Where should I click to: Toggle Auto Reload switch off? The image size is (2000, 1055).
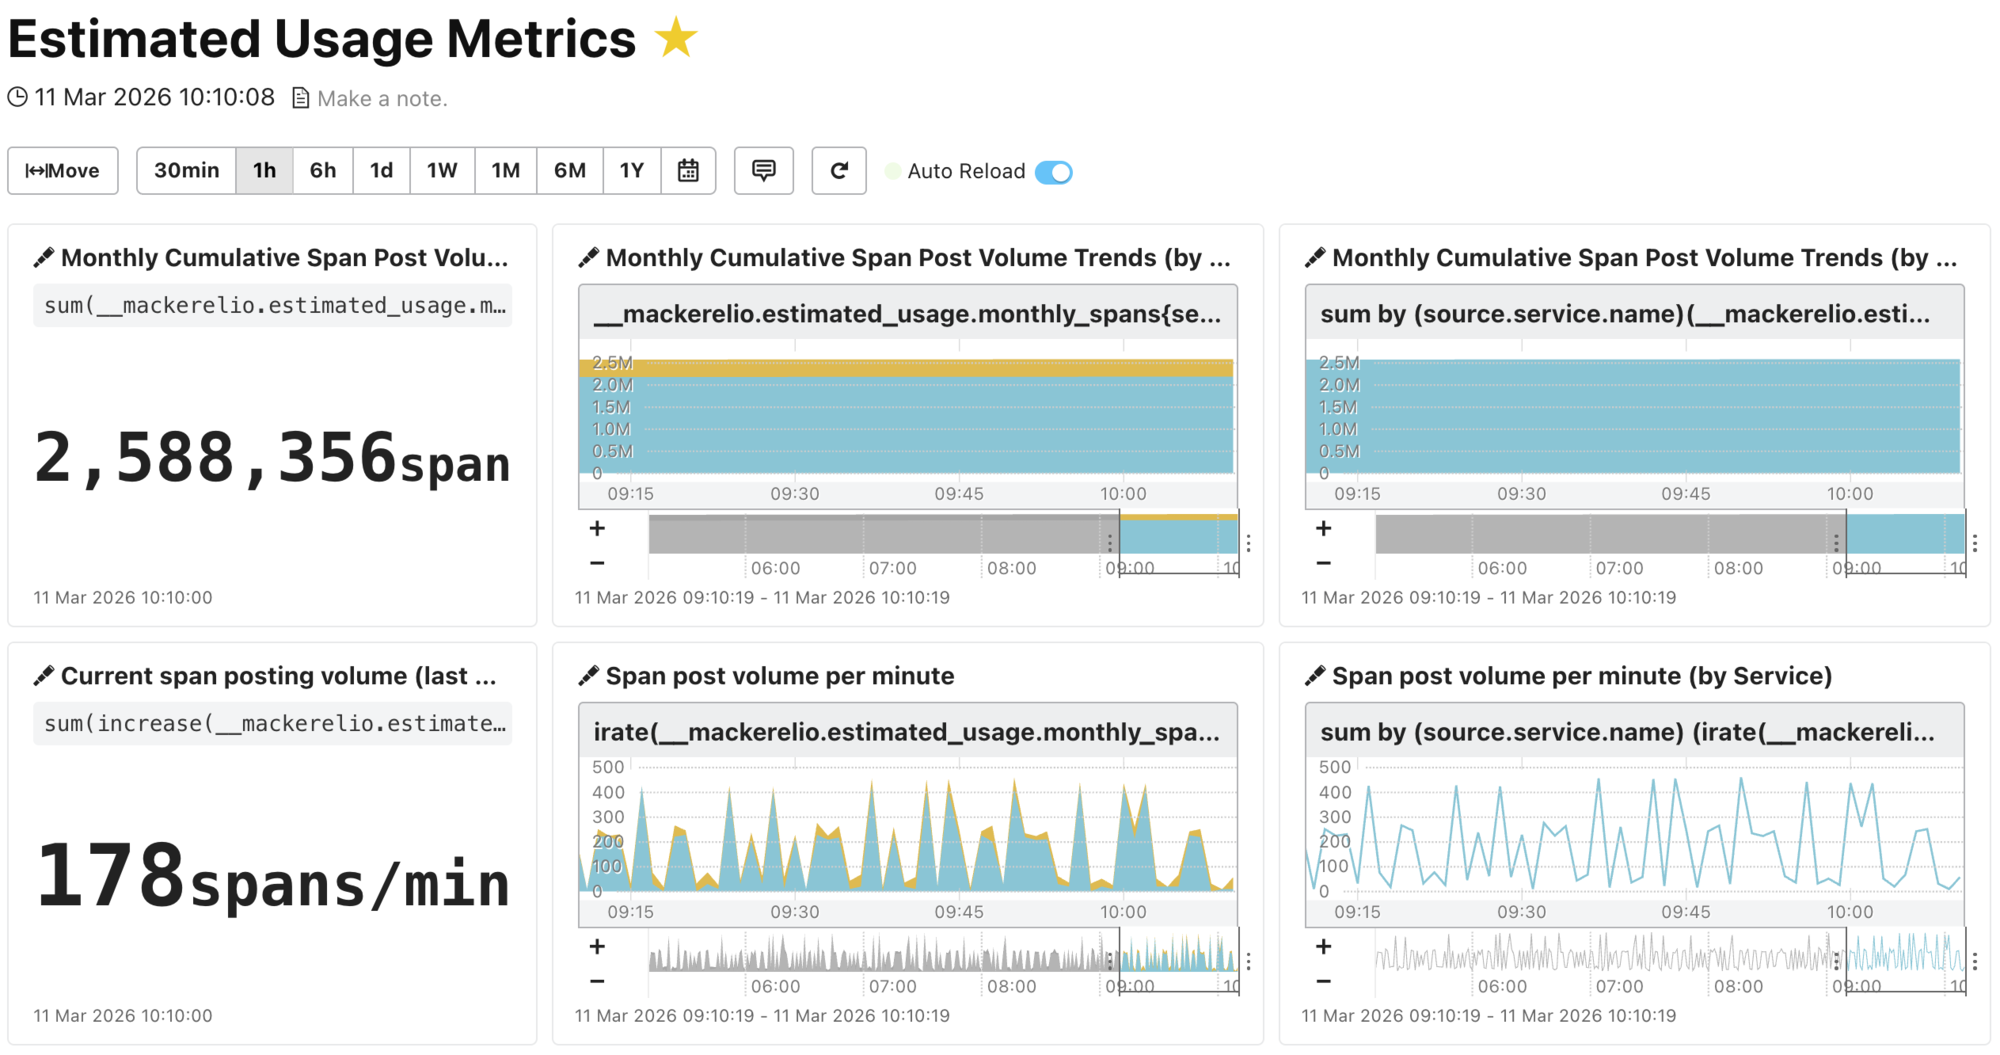pyautogui.click(x=1054, y=172)
